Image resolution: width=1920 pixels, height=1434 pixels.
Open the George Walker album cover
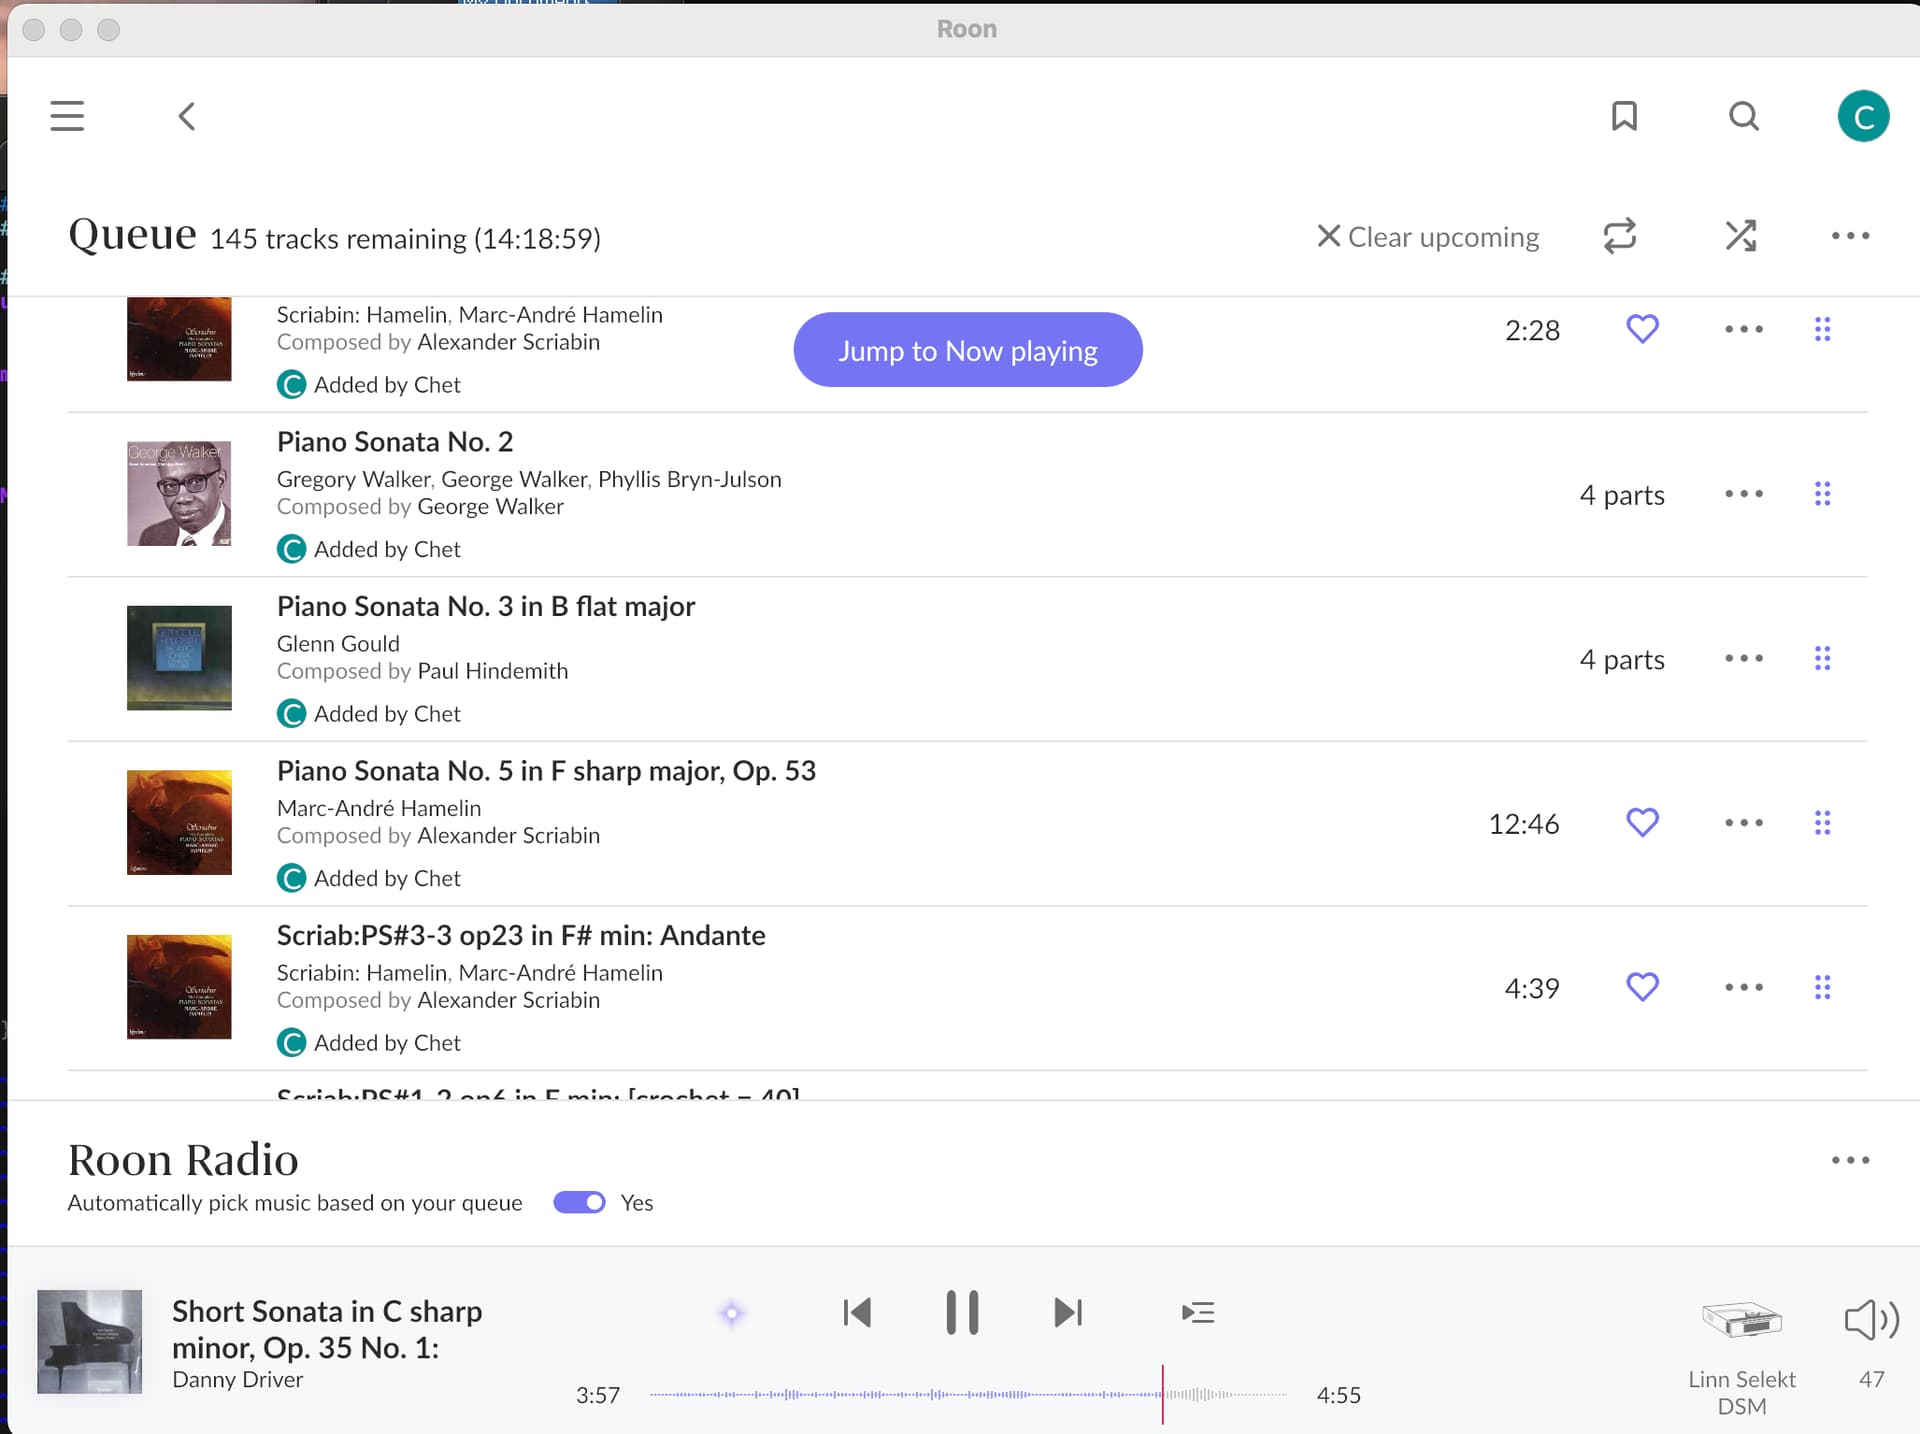(179, 493)
